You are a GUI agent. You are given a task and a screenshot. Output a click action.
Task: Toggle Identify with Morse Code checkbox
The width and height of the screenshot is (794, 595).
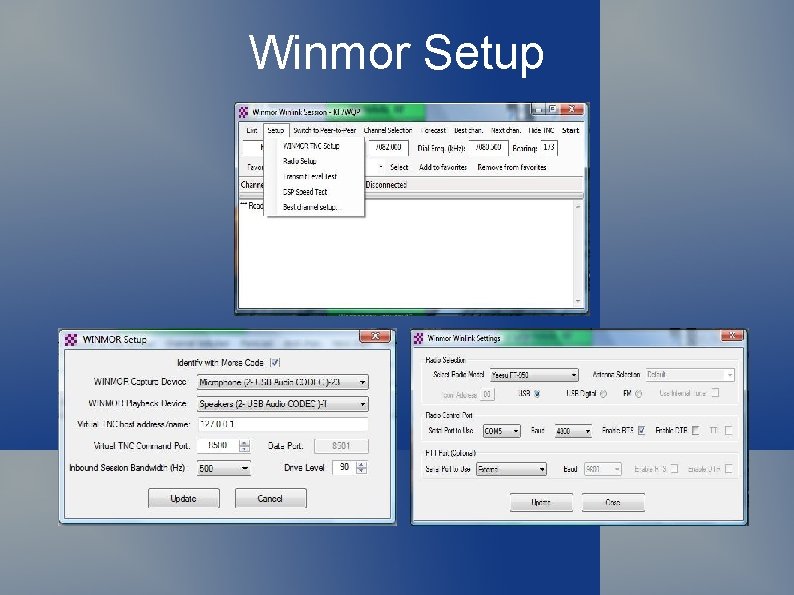[x=275, y=363]
